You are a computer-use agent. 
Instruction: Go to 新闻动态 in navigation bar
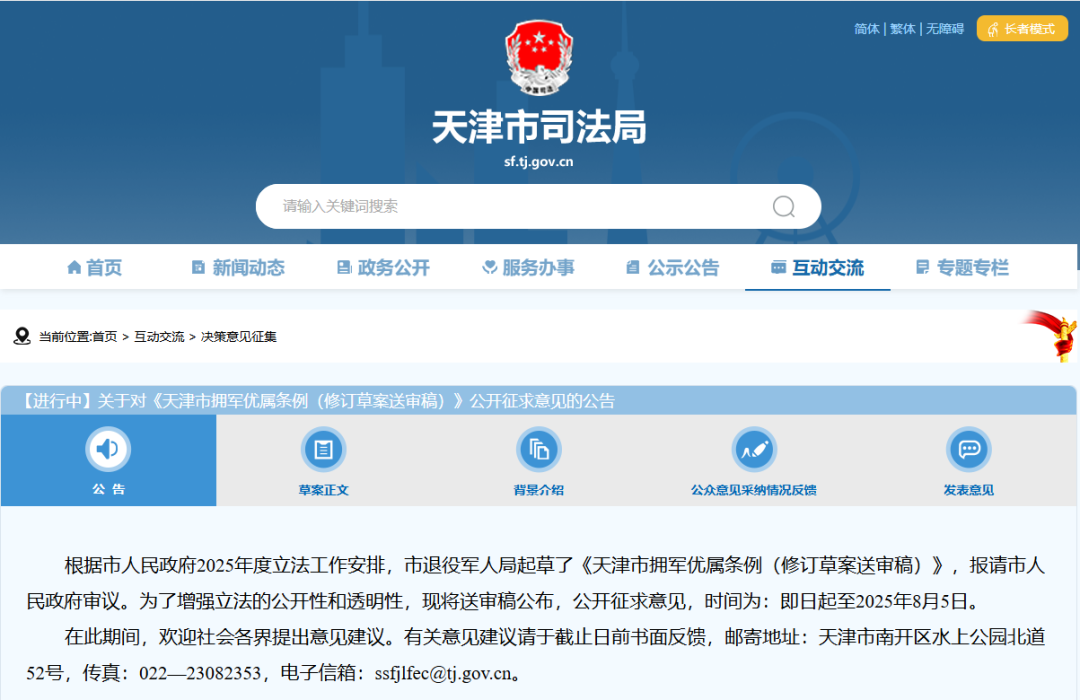coord(238,268)
